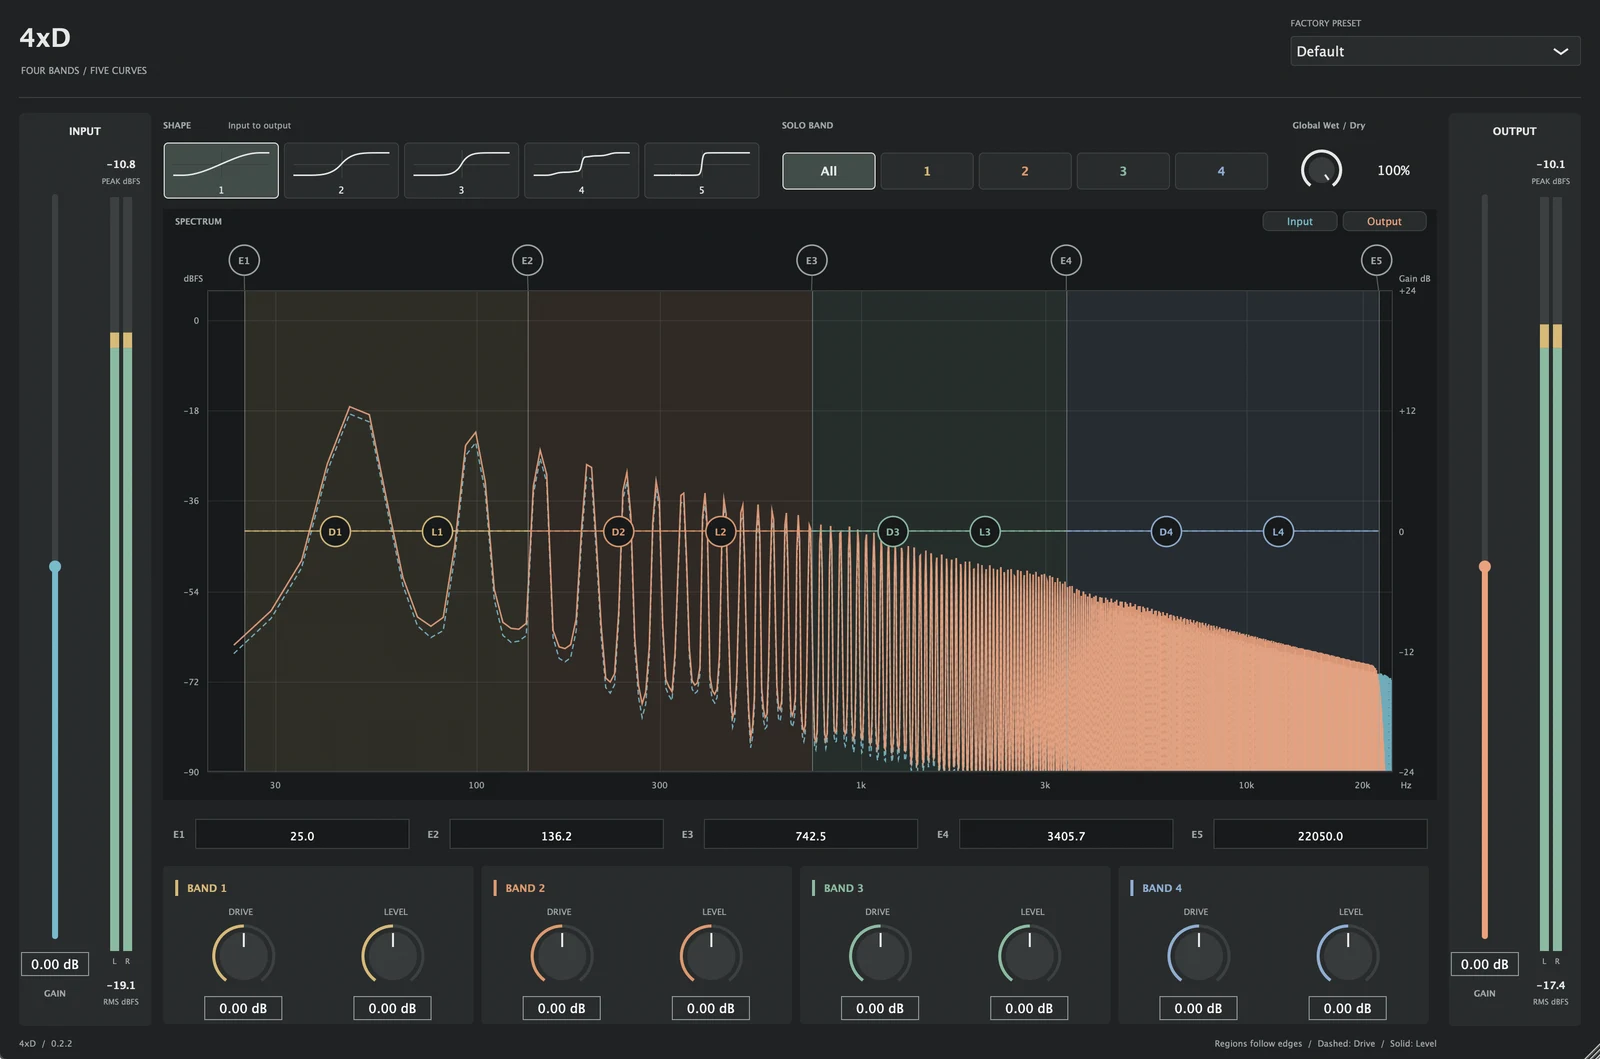Click the Band 2 Drive value box
1600x1059 pixels.
pos(562,1008)
